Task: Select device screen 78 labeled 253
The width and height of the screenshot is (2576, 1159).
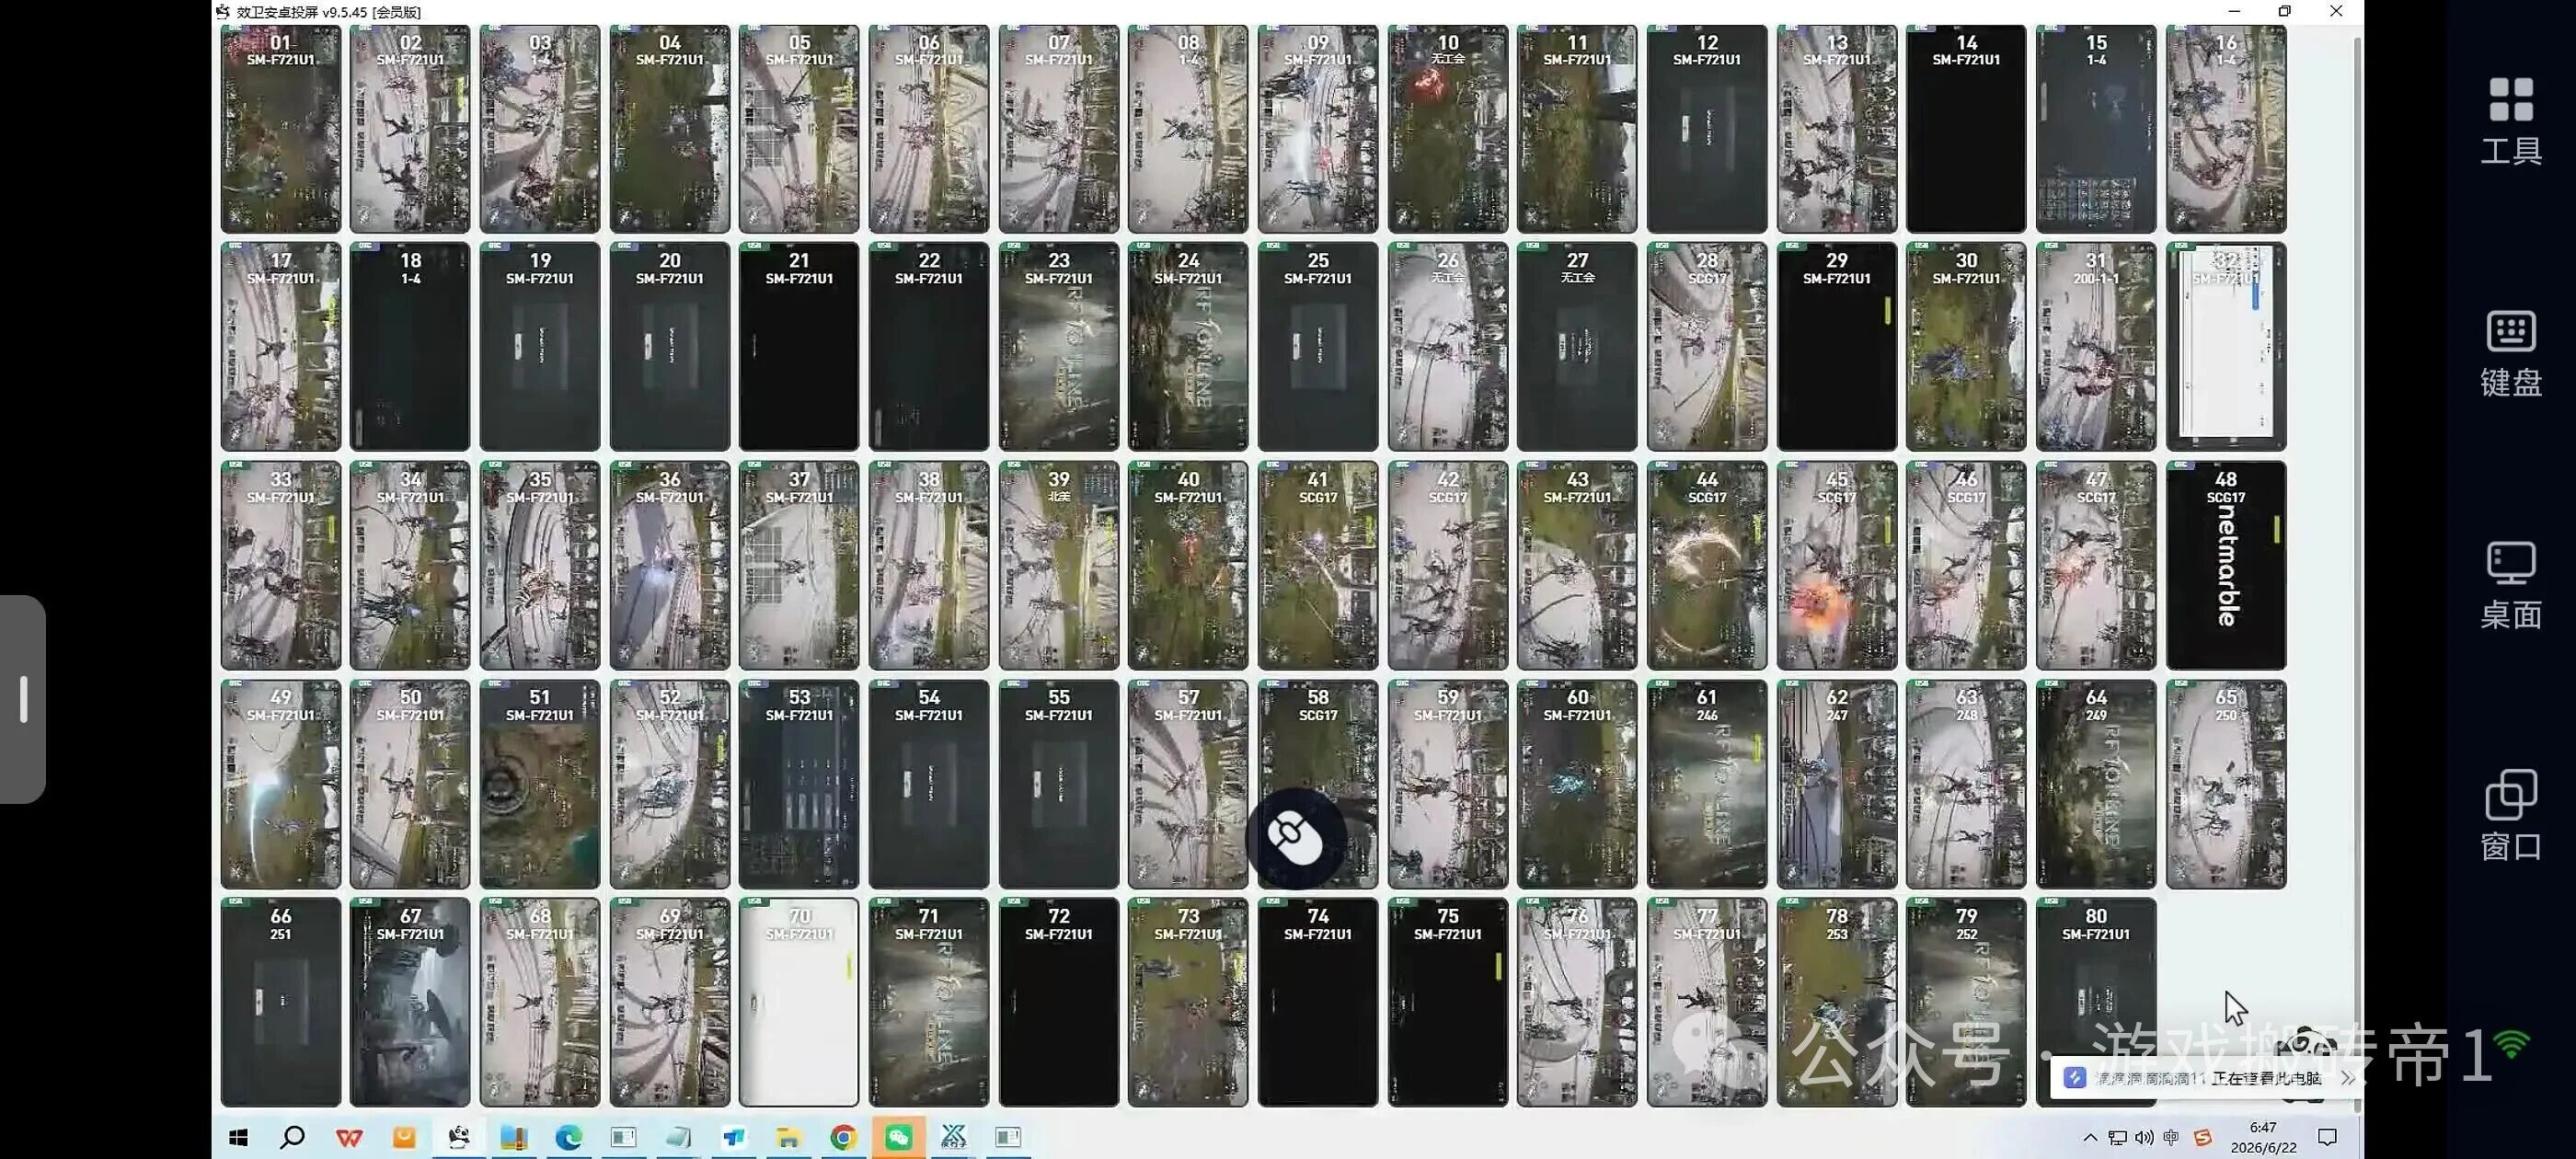Action: (x=1837, y=1002)
